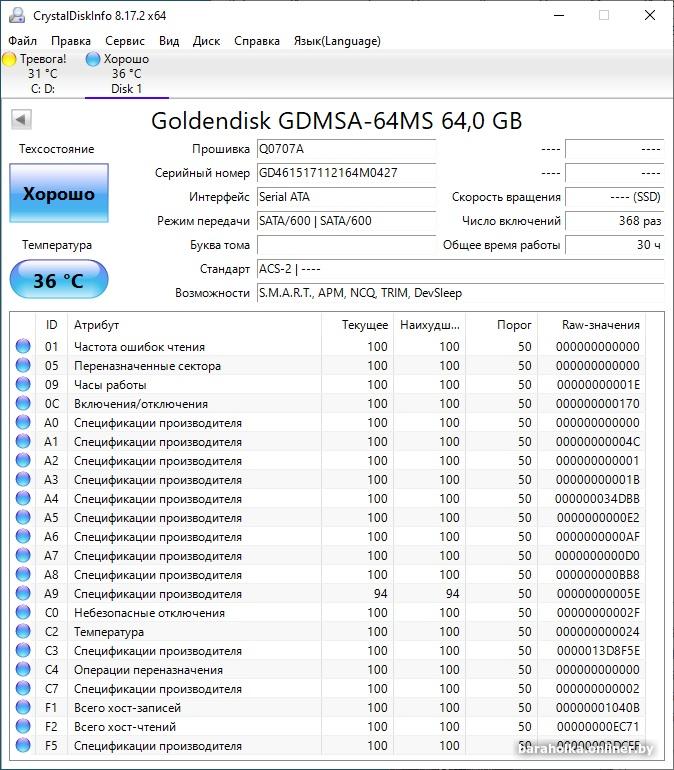Screen dimensions: 674x770
Task: Select the Переназначенные сектора row
Action: pyautogui.click(x=328, y=365)
